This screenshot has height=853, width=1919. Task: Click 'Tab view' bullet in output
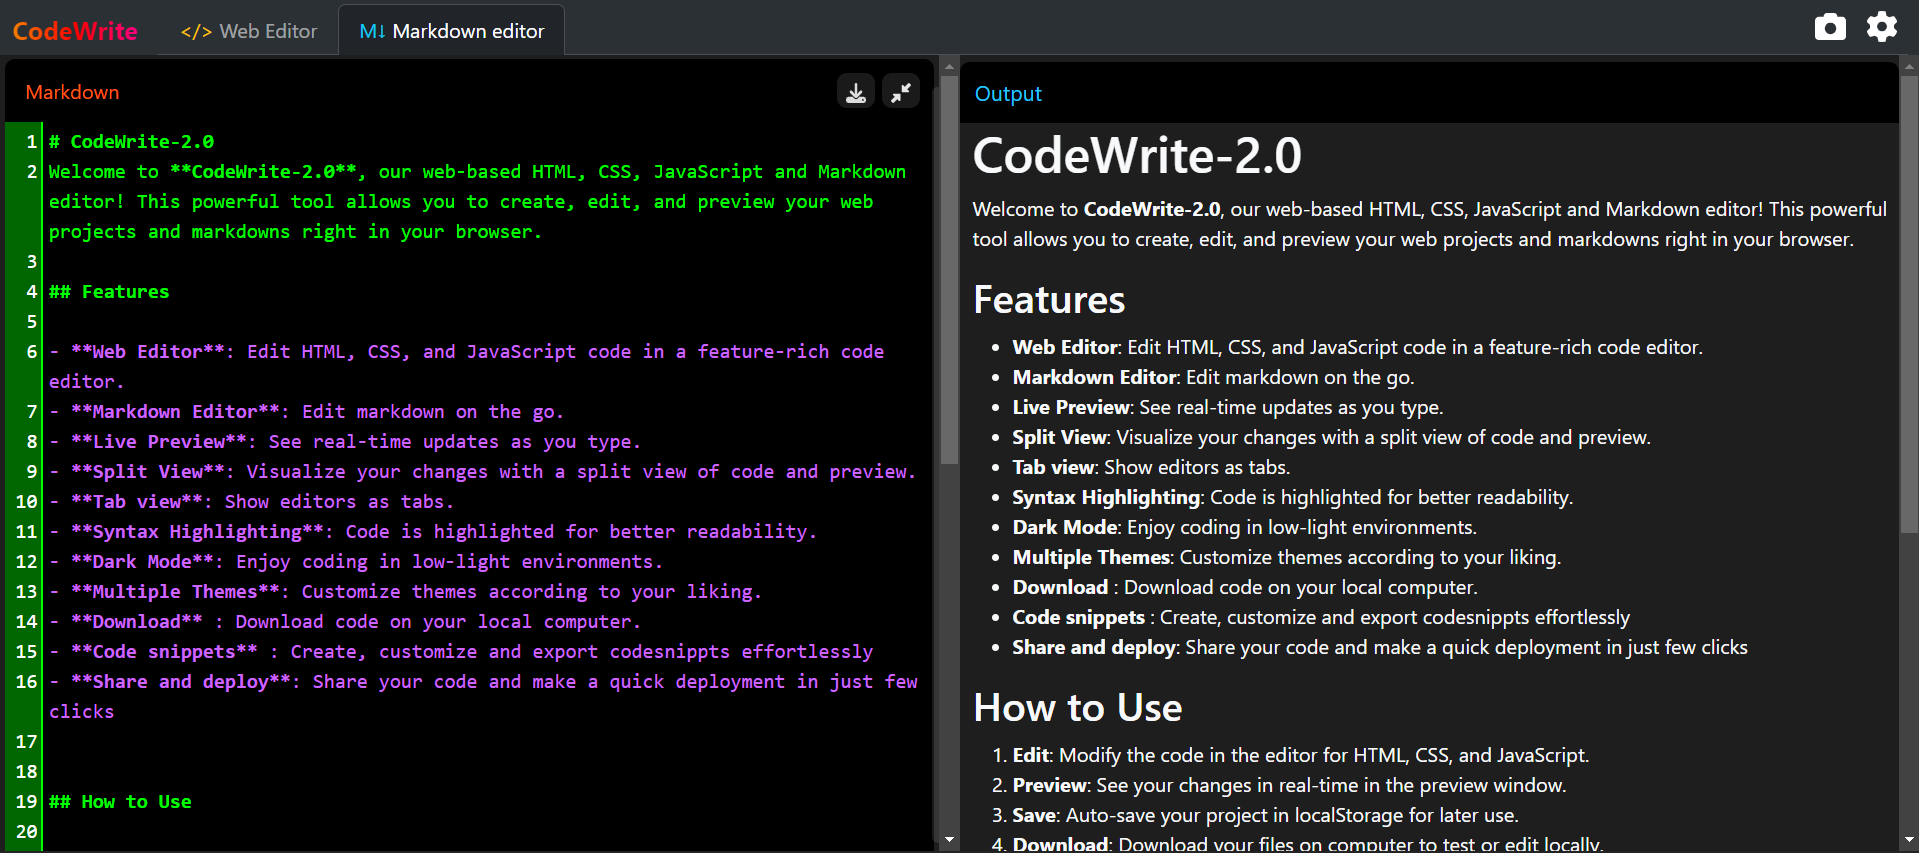coord(1151,467)
